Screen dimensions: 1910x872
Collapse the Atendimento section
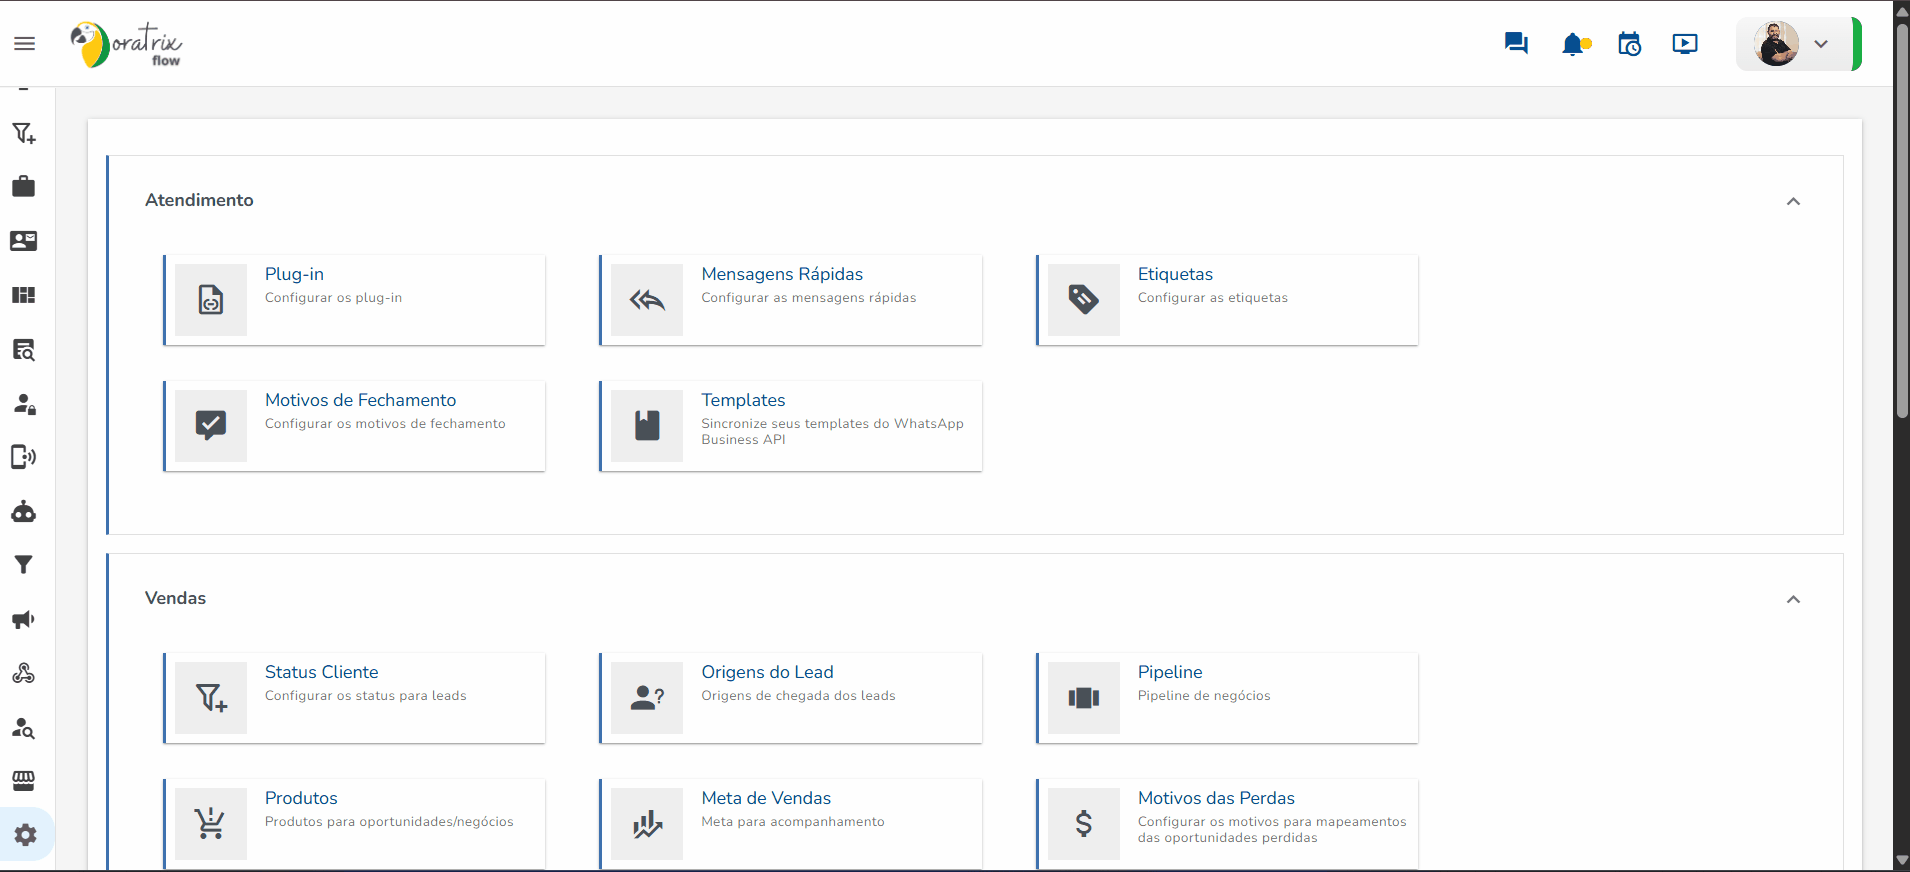click(x=1793, y=201)
